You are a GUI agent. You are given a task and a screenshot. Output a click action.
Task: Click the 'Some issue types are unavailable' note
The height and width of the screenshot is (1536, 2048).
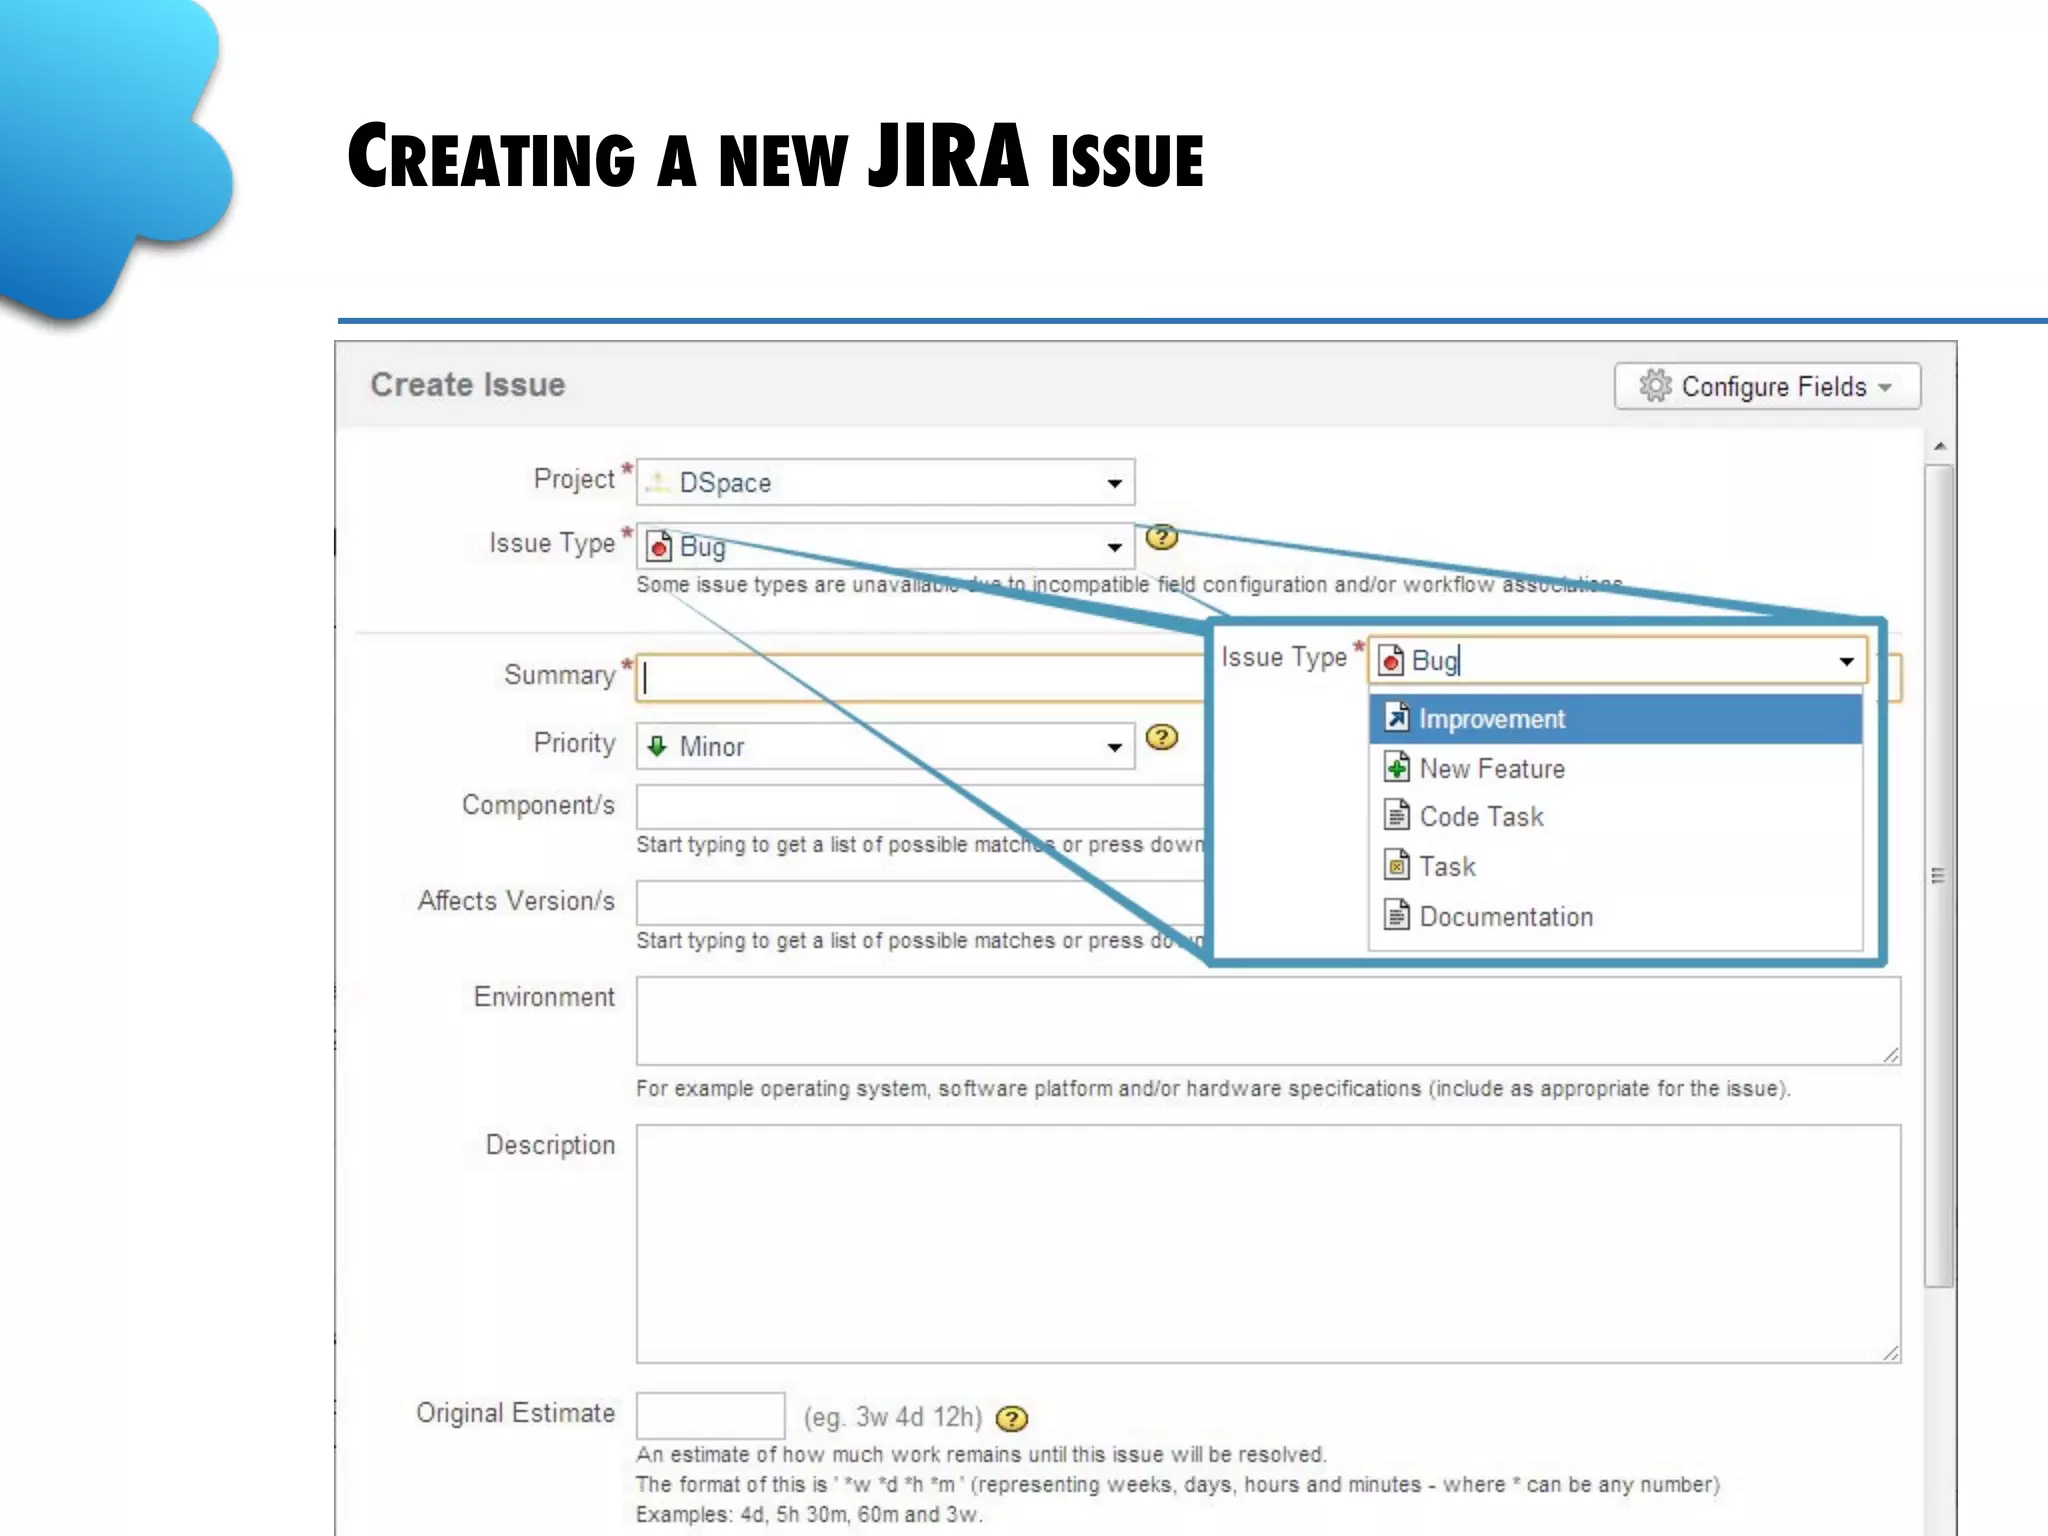(x=1130, y=584)
